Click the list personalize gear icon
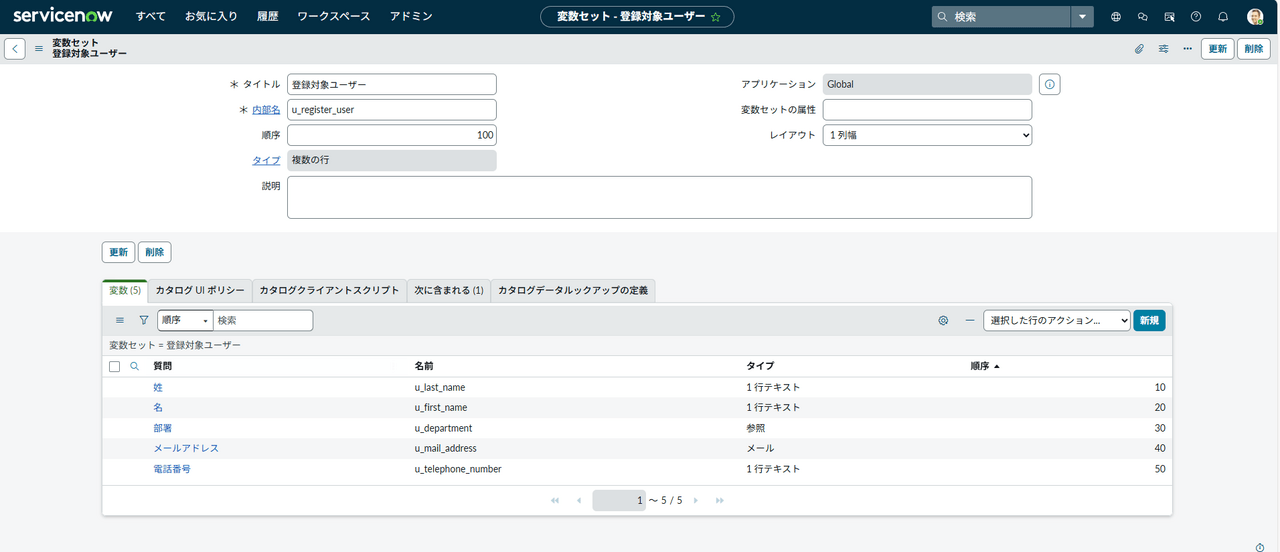 942,320
